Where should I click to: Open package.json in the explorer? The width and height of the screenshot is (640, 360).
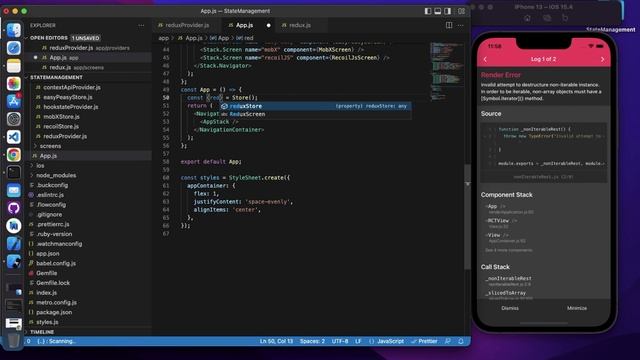click(x=54, y=312)
